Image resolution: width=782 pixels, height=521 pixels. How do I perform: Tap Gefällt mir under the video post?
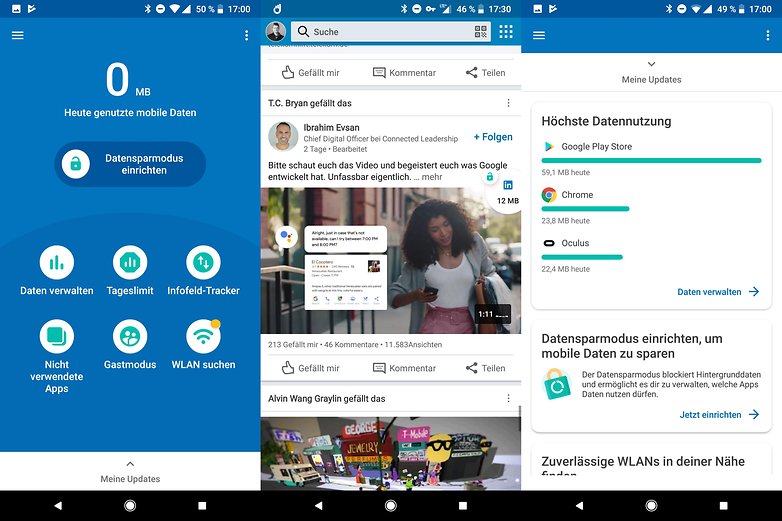point(311,368)
